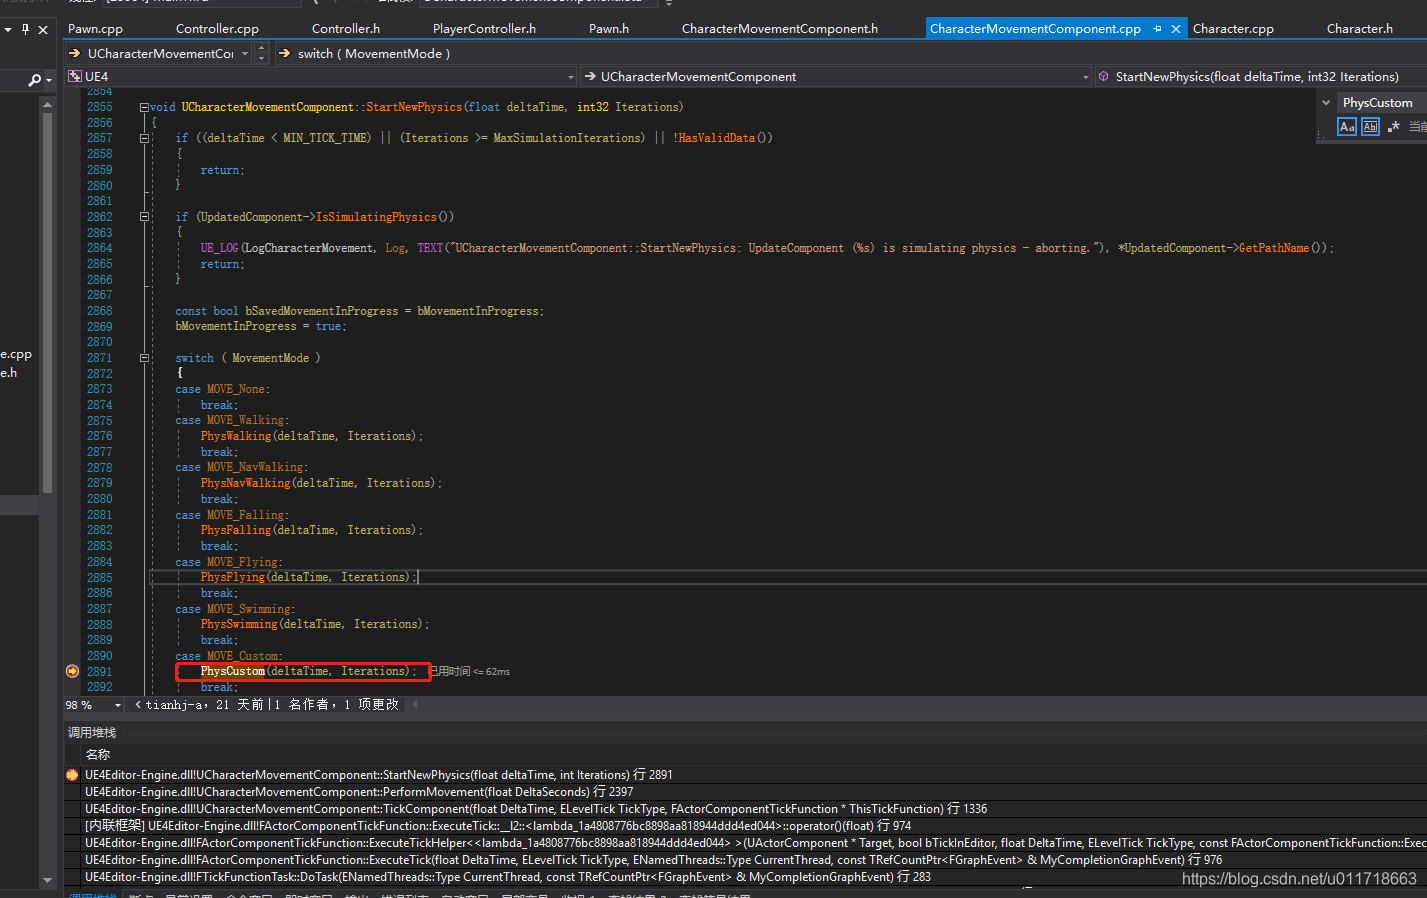This screenshot has height=898, width=1427.
Task: Open the UCharacterMovementComponent class dropdown
Action: point(1086,77)
